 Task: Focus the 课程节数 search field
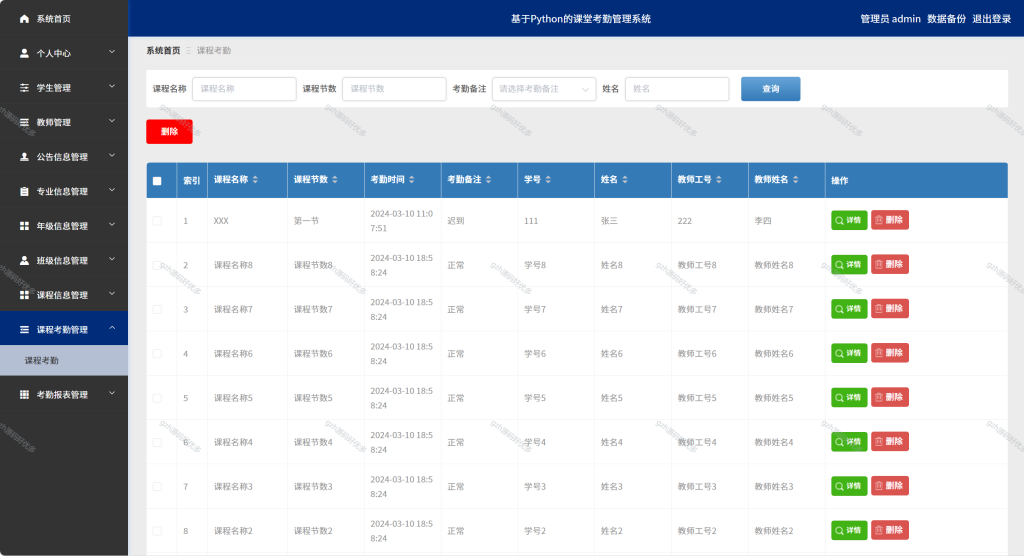point(394,89)
